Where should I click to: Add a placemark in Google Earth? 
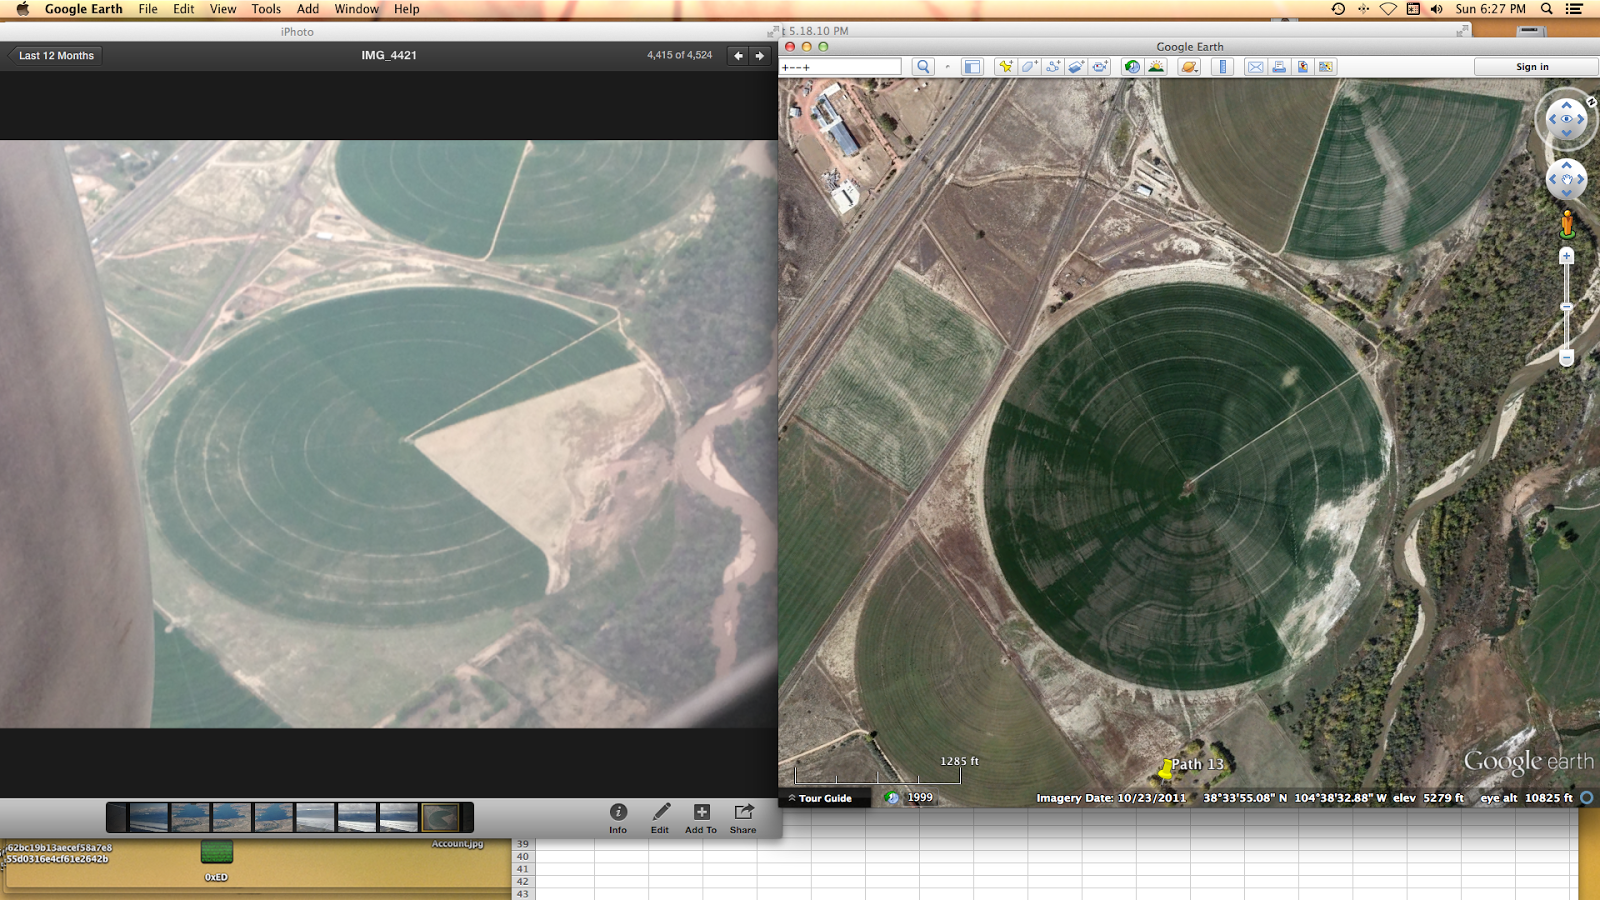point(1005,67)
